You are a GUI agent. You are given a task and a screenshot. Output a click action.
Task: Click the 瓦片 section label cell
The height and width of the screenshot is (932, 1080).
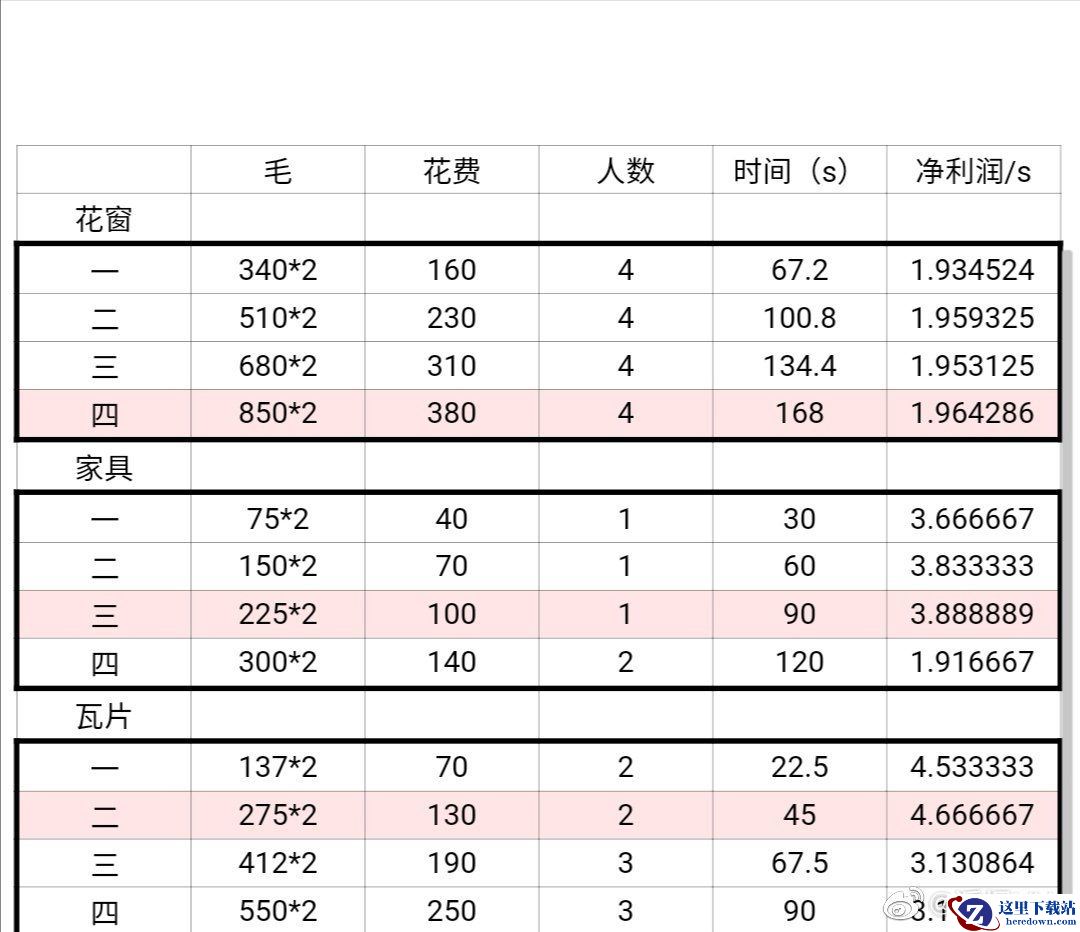[x=104, y=716]
